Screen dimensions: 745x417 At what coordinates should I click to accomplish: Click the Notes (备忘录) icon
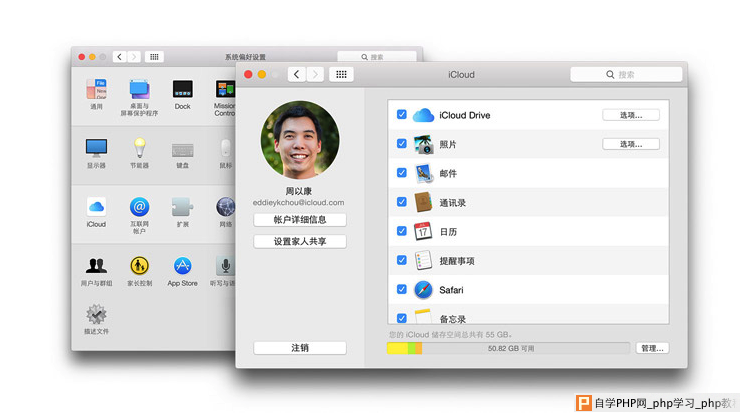[423, 316]
